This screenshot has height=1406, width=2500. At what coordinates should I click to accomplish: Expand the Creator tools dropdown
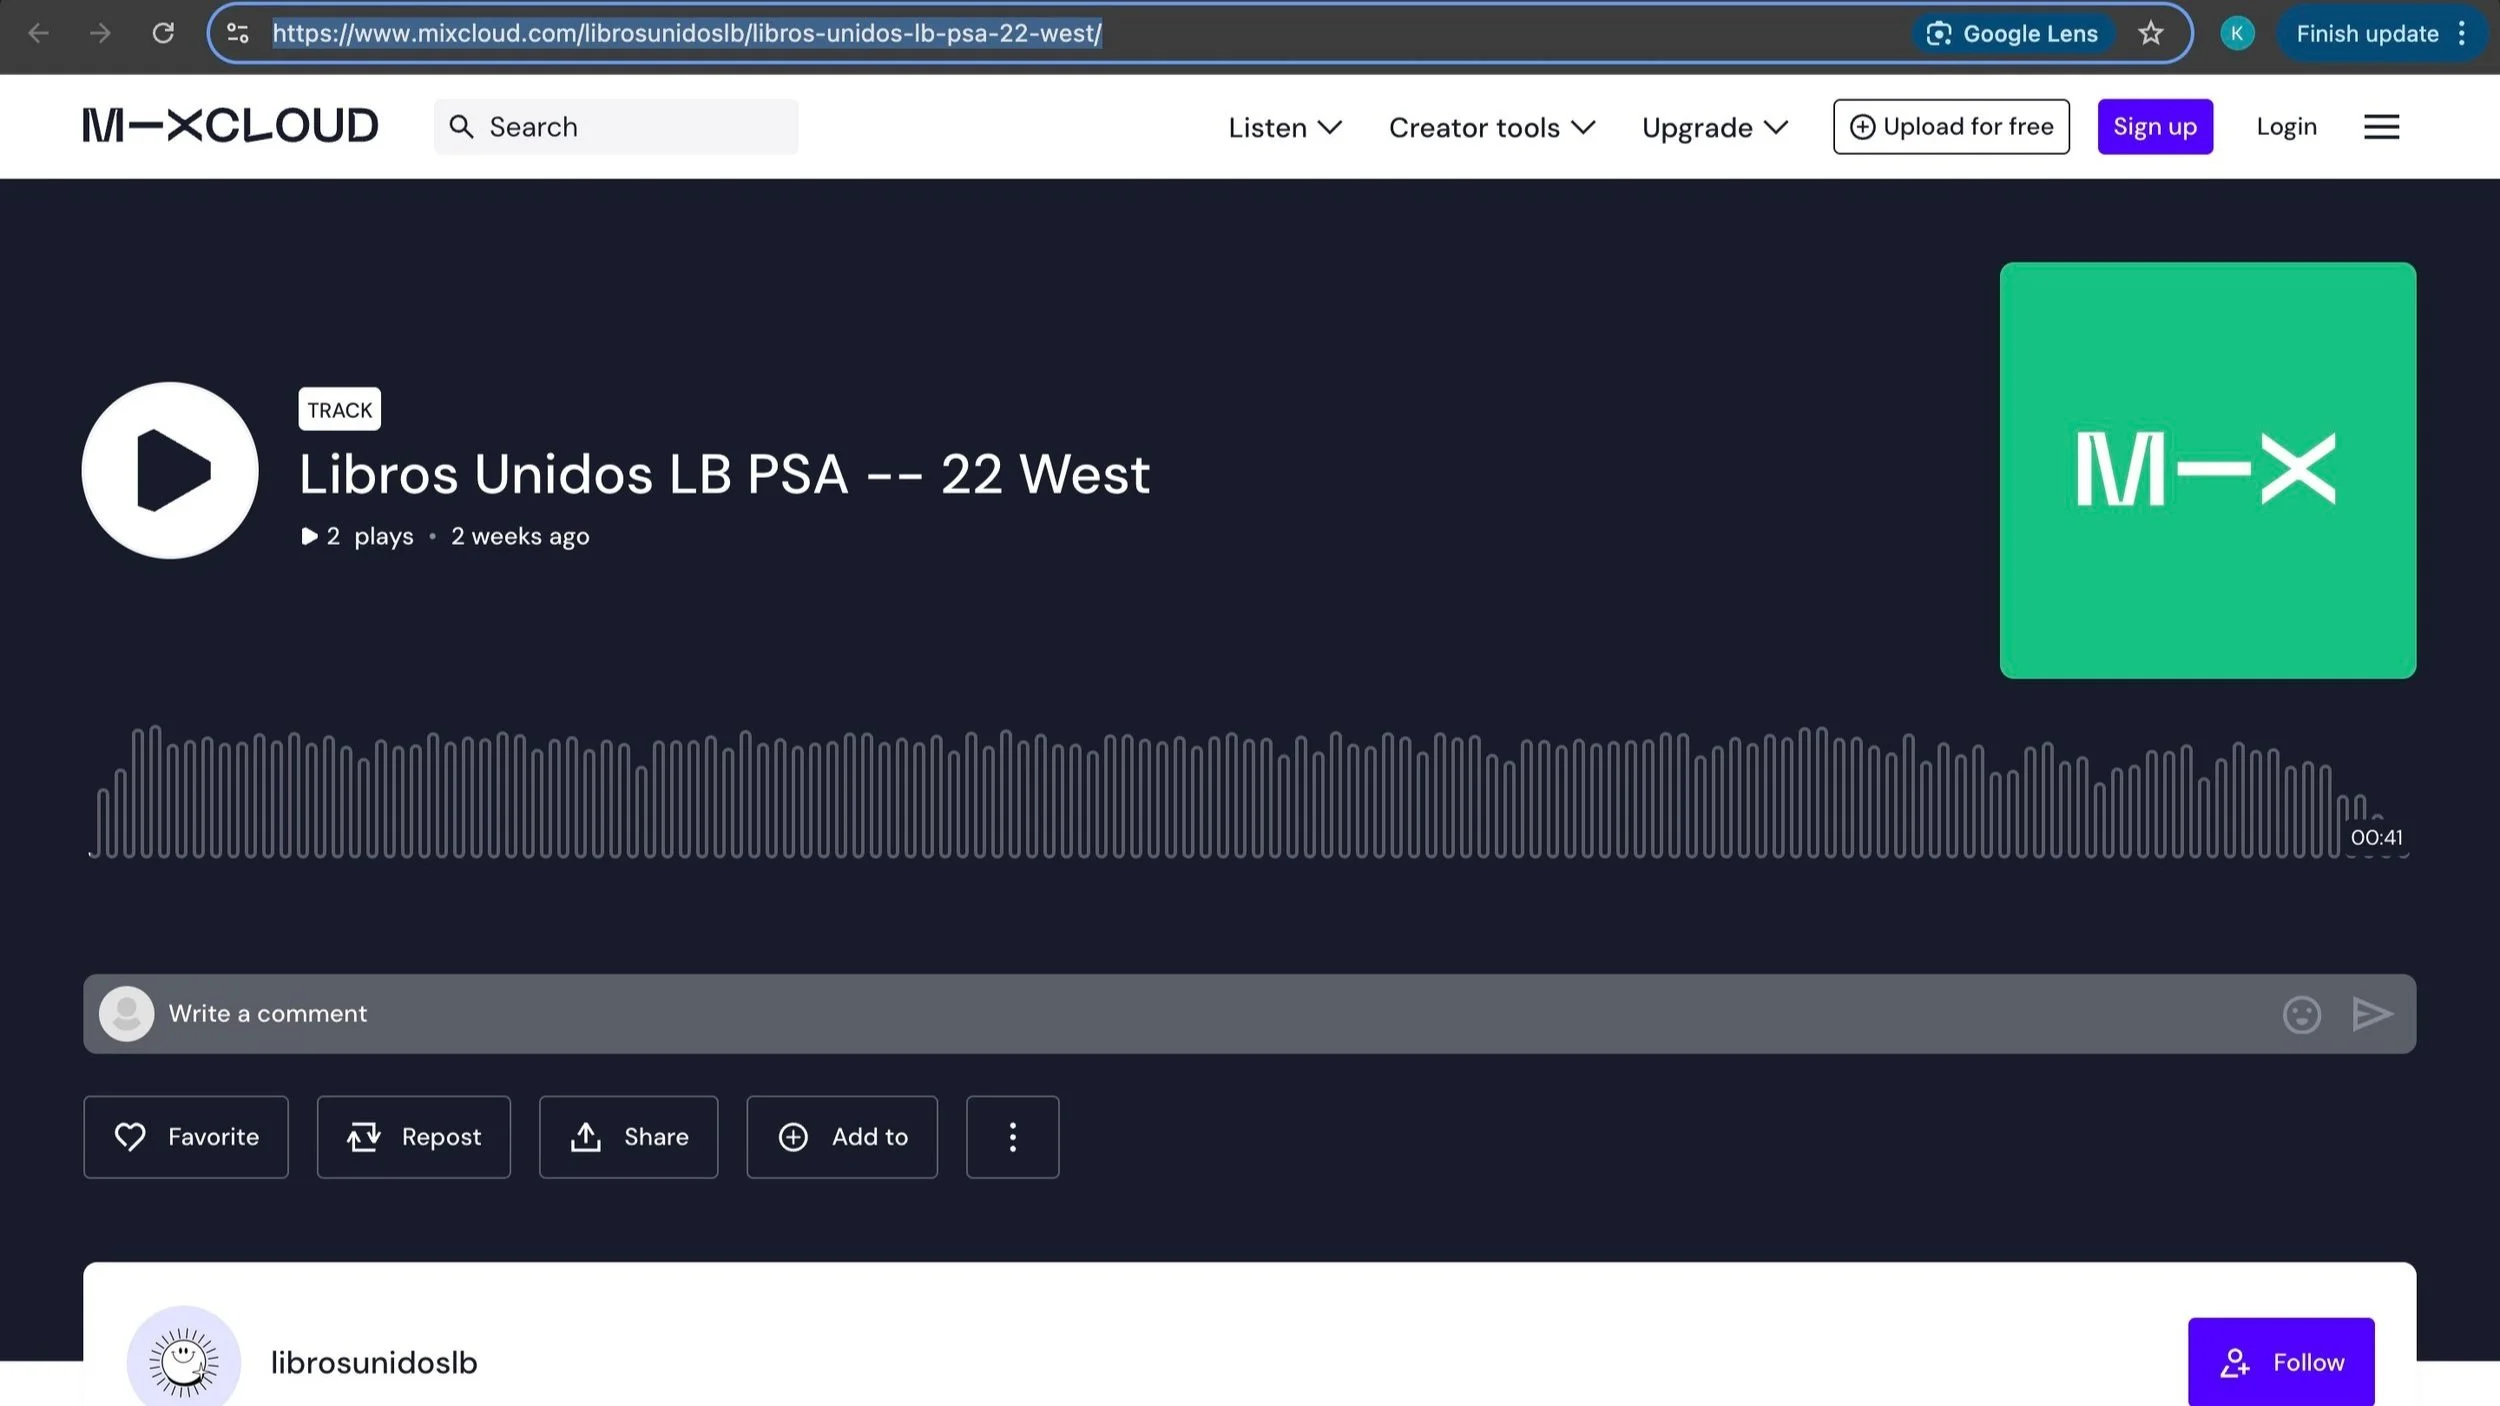(1491, 128)
